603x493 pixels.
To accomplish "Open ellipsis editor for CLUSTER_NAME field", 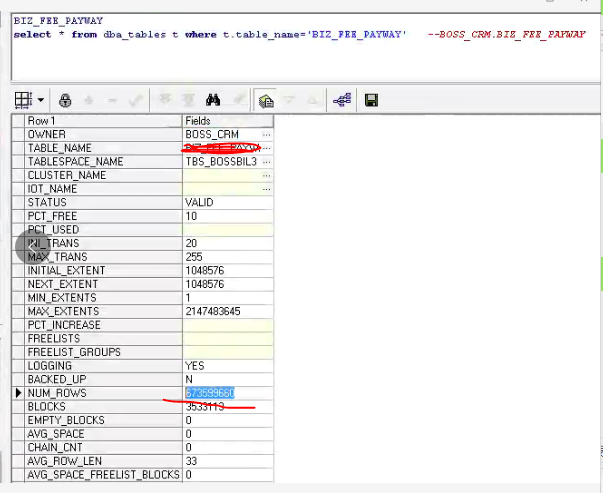I will click(266, 175).
